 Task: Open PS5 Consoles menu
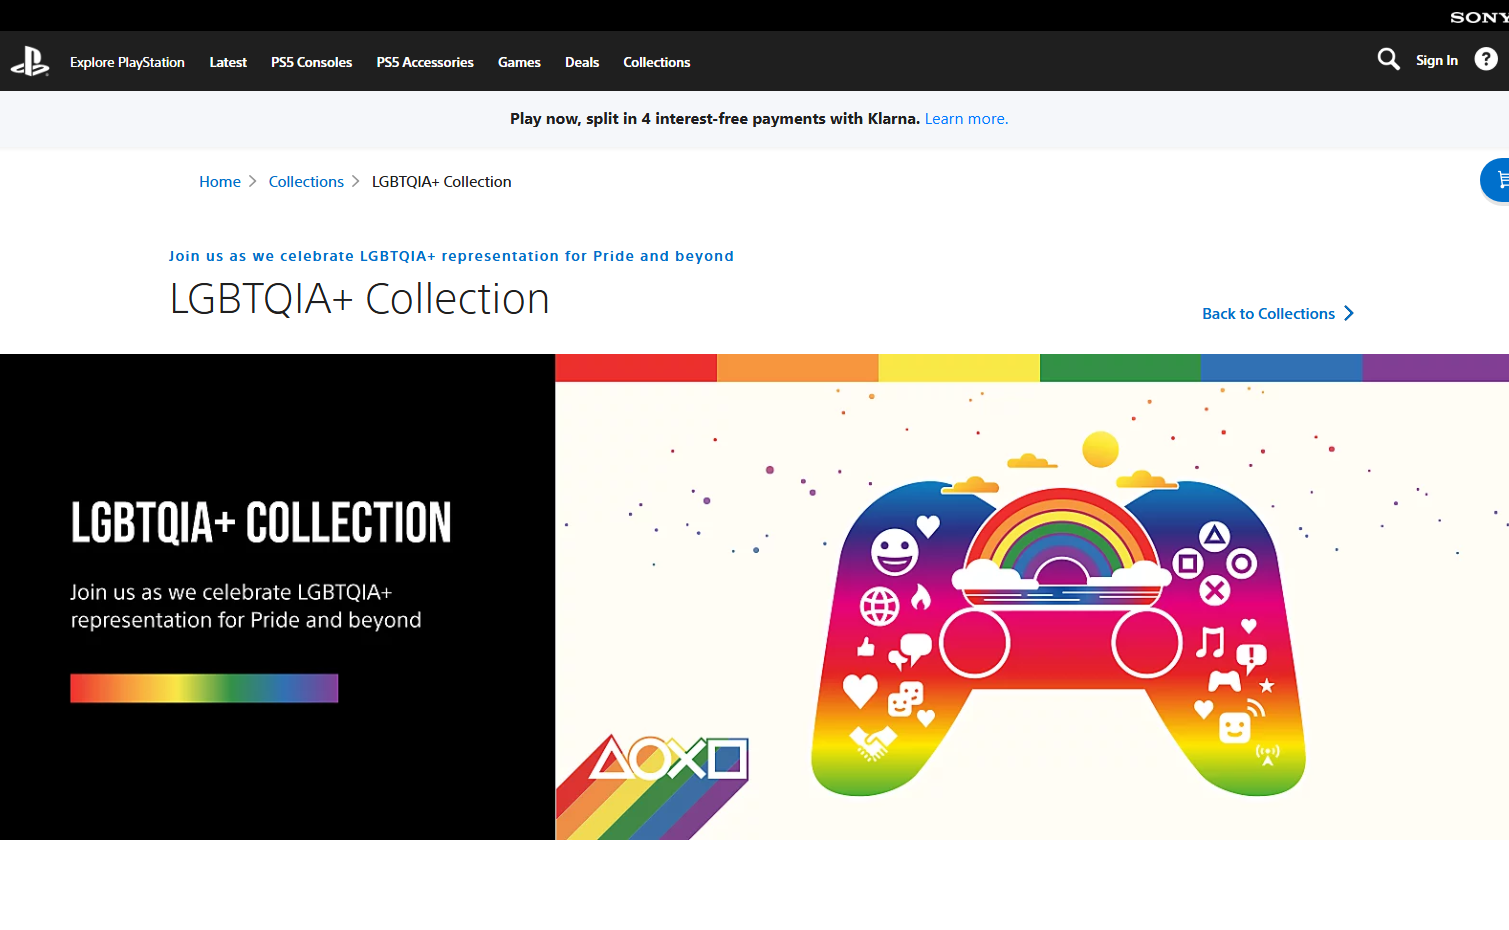[x=311, y=62]
